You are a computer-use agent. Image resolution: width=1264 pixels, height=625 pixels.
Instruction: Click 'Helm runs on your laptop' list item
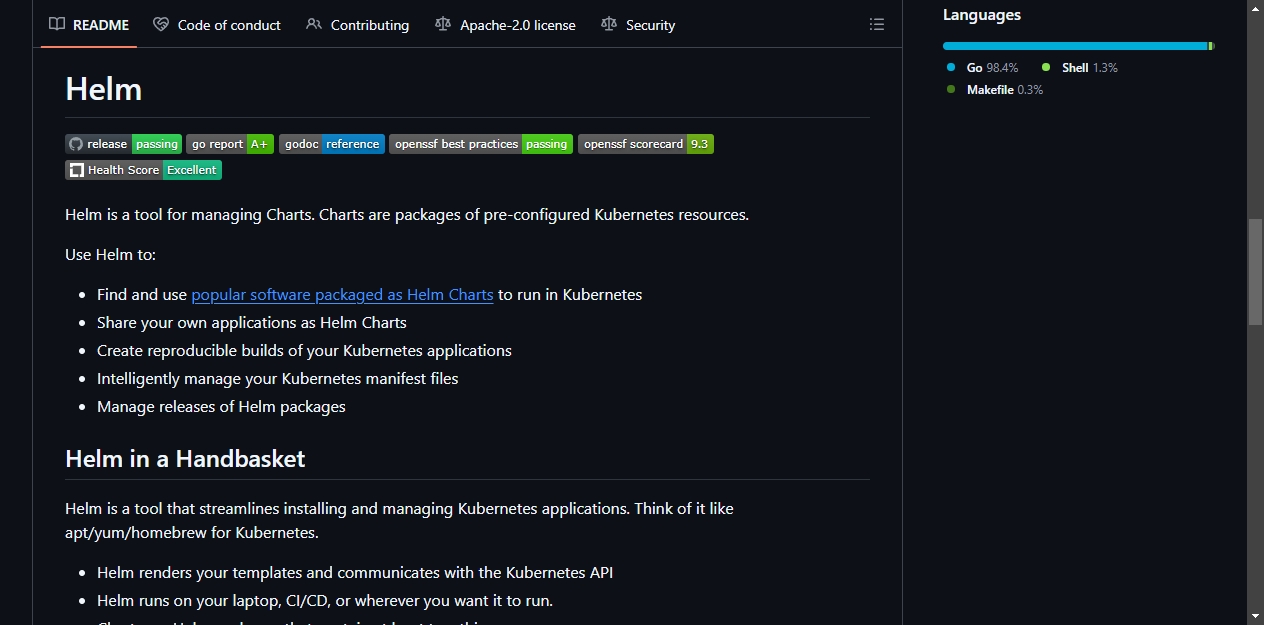click(x=325, y=600)
